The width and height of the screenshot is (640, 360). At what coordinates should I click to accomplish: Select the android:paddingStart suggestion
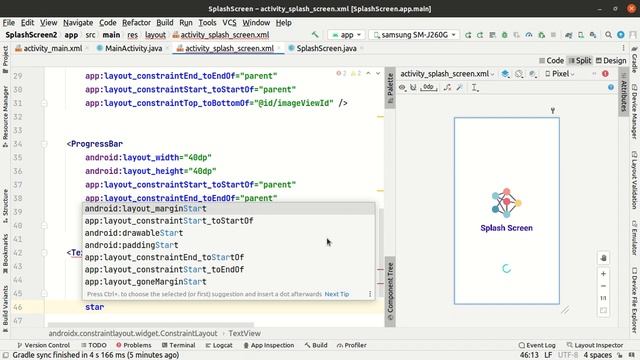pyautogui.click(x=229, y=245)
